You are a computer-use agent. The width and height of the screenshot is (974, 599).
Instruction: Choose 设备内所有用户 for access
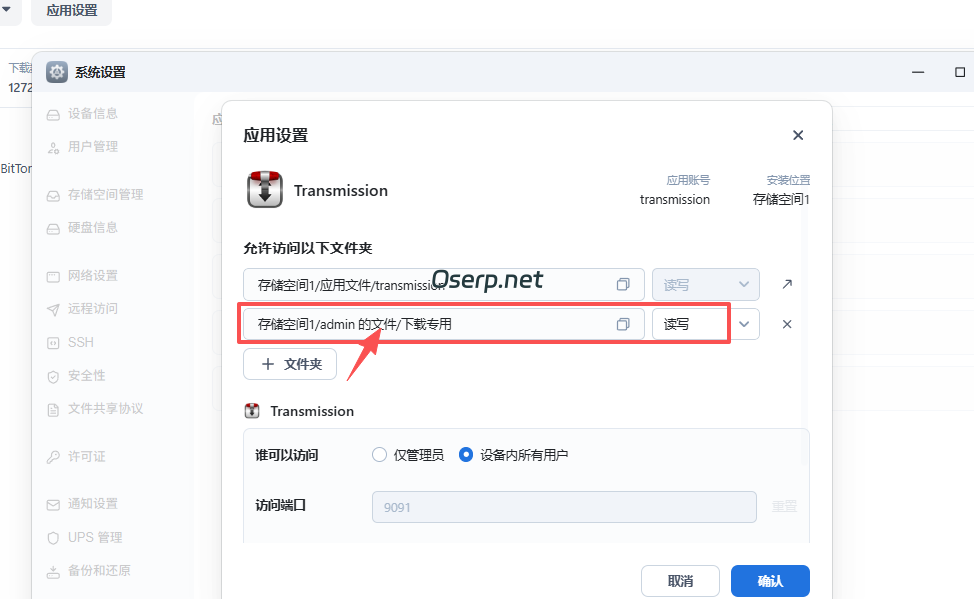(466, 454)
